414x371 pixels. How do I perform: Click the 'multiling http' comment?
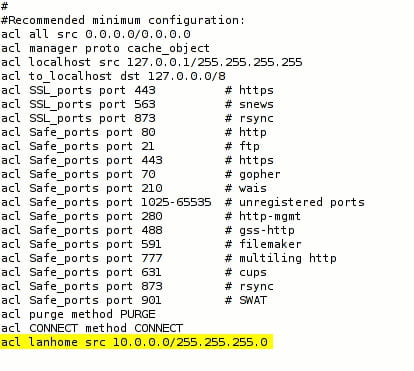click(288, 258)
